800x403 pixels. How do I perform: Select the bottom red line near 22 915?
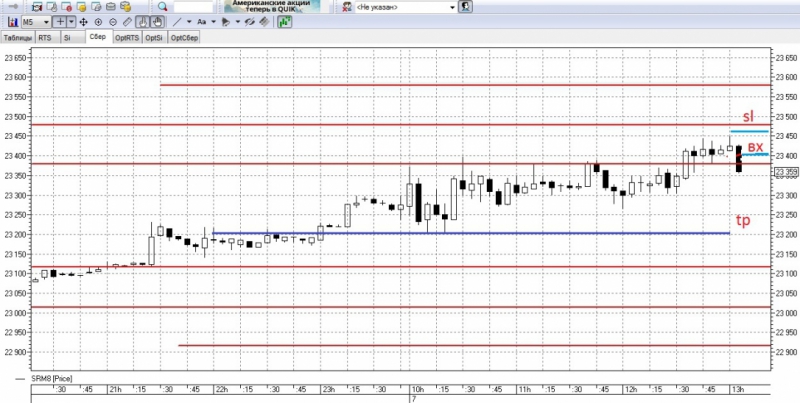pos(474,345)
